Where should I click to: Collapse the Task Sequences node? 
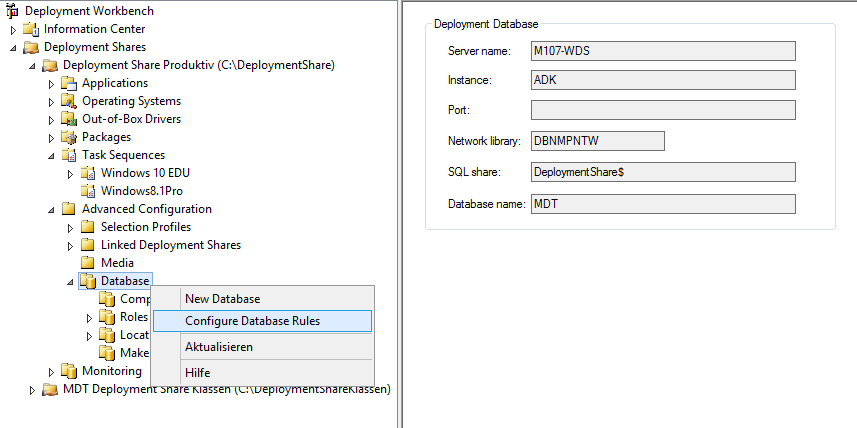[x=52, y=155]
